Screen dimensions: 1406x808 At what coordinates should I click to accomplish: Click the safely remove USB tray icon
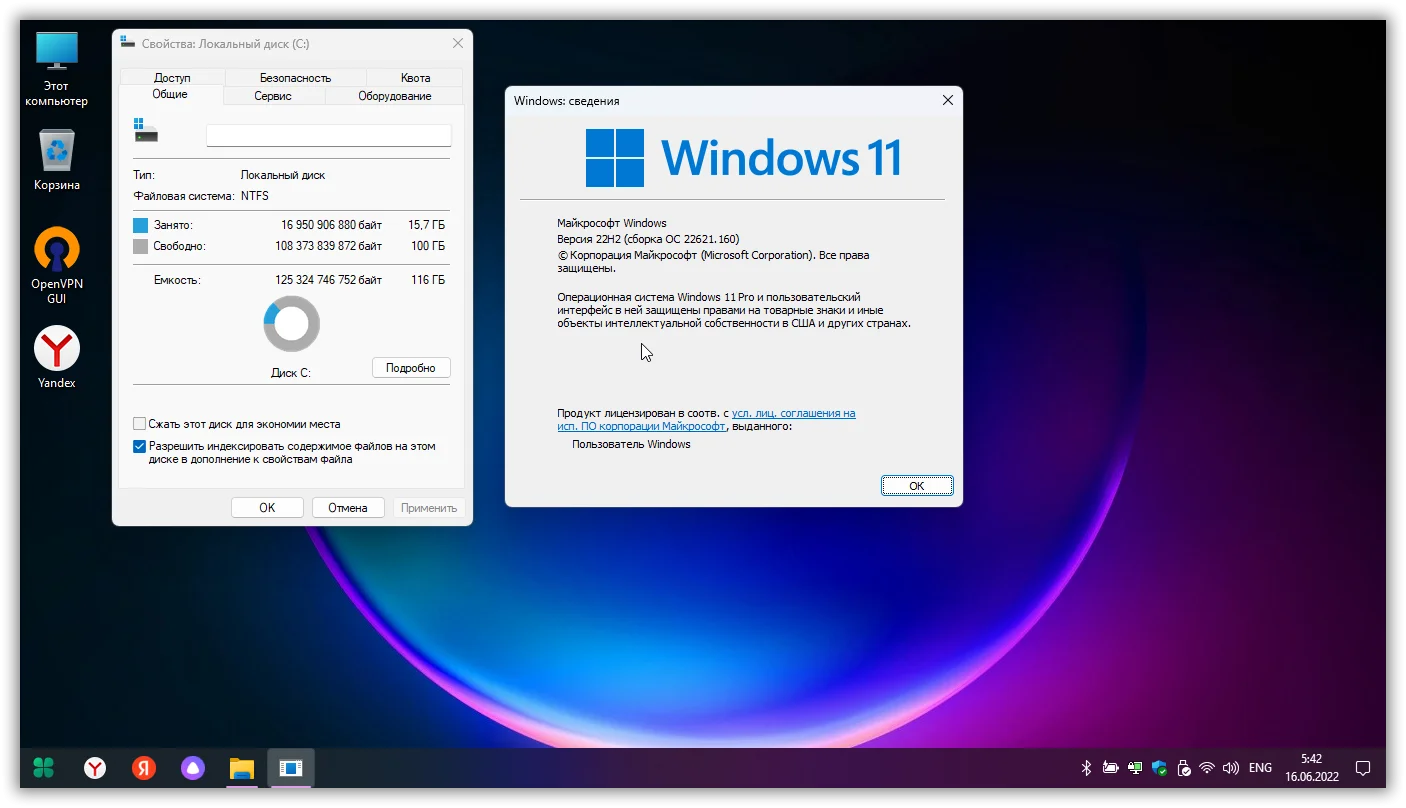pyautogui.click(x=1184, y=768)
